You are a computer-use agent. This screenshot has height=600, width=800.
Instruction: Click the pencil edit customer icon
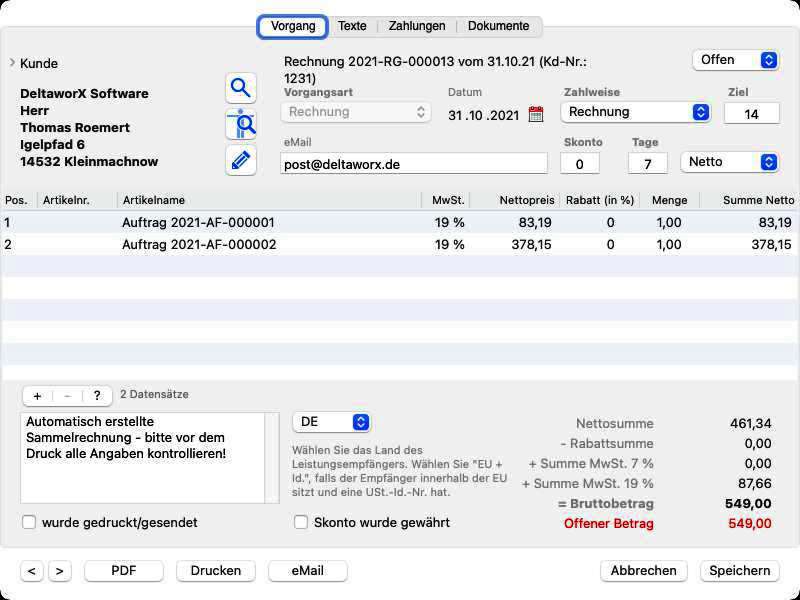click(240, 160)
